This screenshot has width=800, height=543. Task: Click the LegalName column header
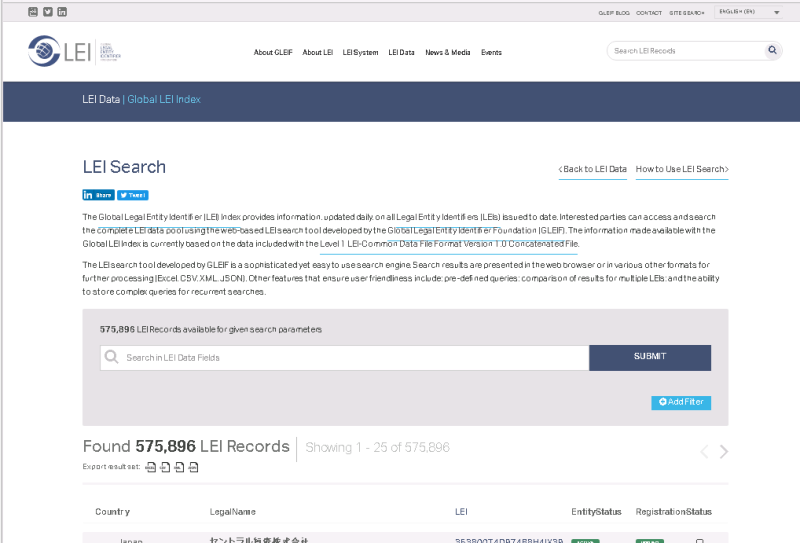point(233,512)
